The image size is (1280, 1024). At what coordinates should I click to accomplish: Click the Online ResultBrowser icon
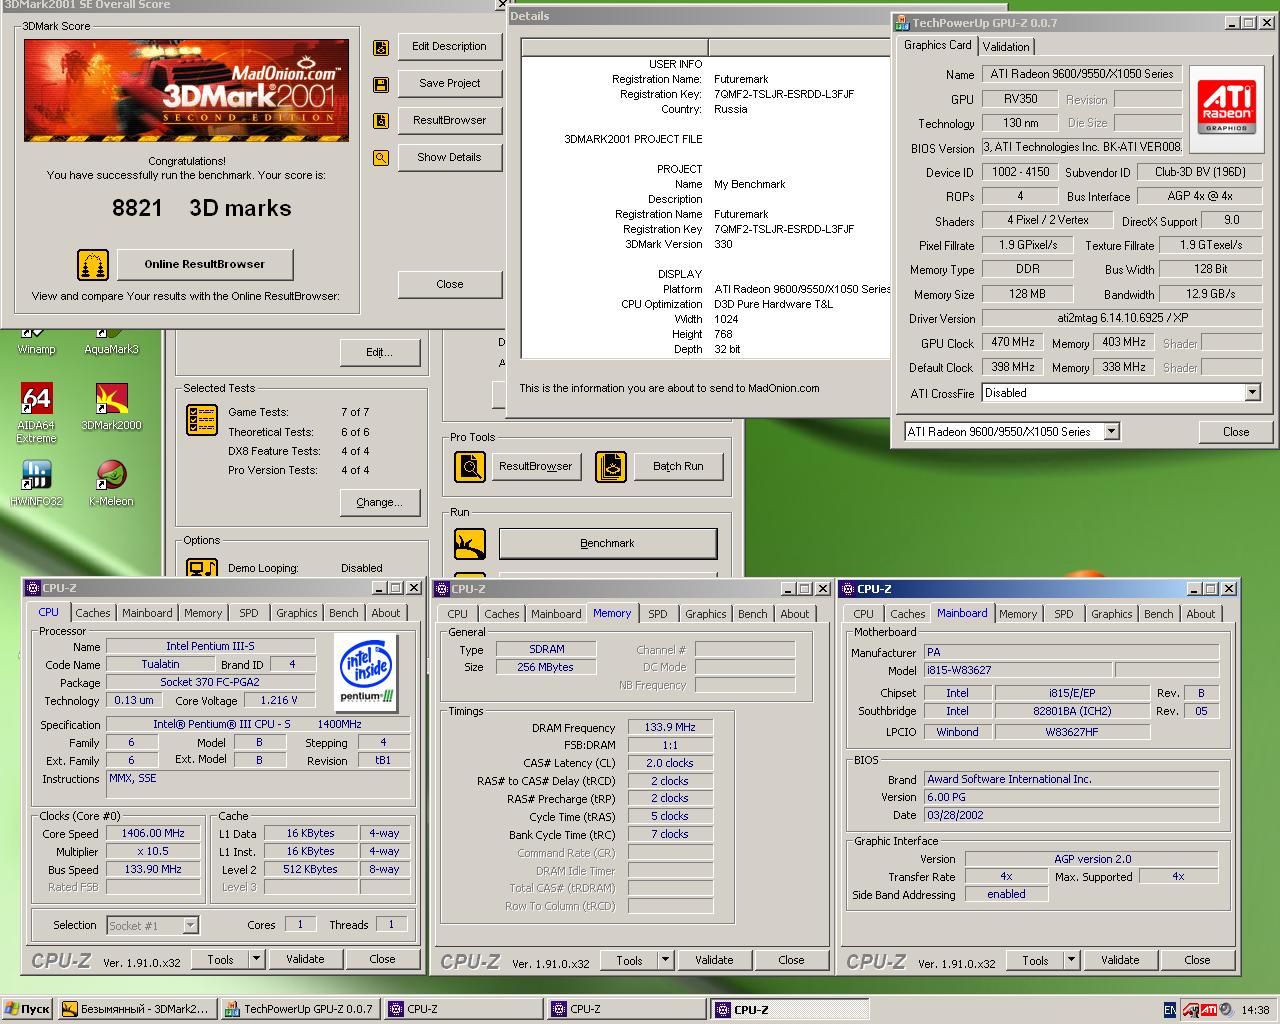[x=93, y=265]
